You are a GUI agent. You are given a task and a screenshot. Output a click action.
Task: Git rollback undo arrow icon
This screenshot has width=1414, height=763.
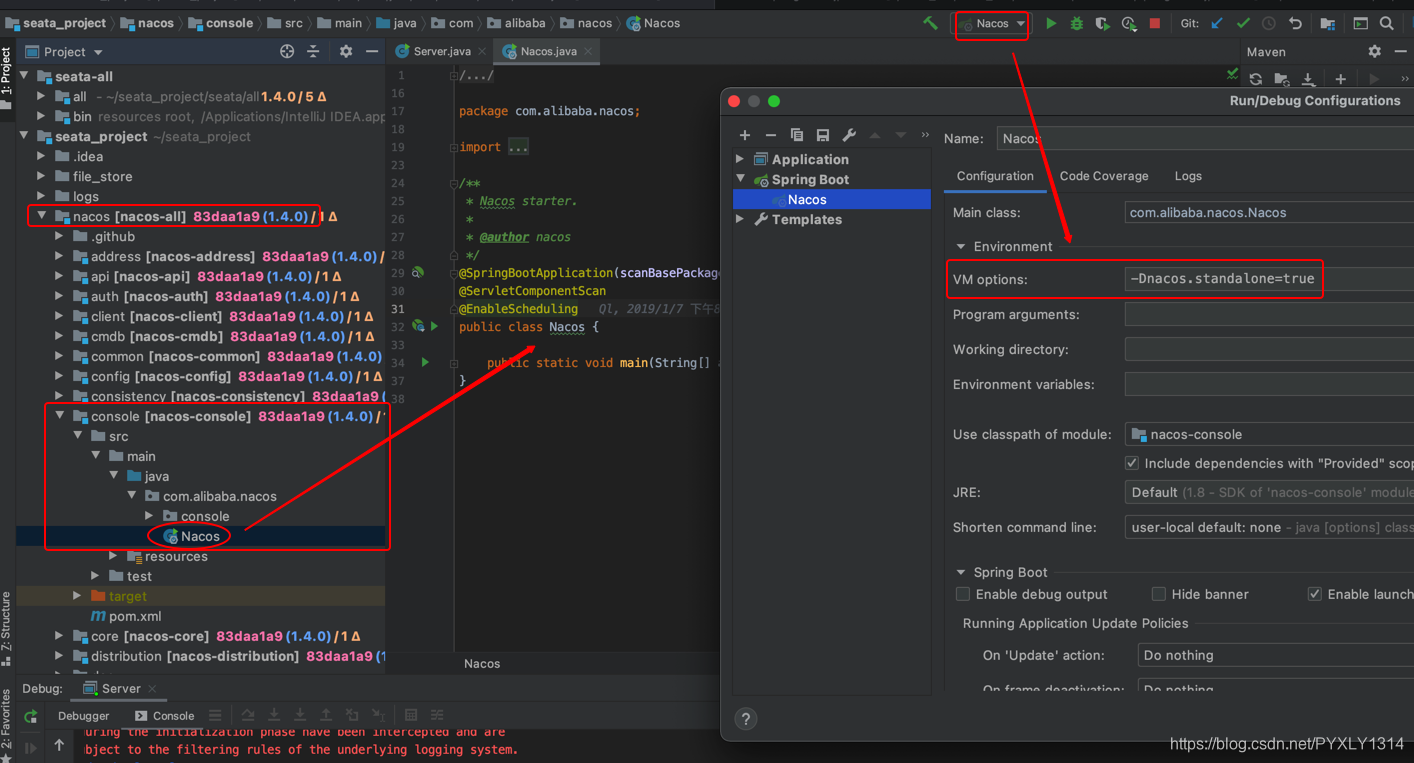(x=1295, y=23)
